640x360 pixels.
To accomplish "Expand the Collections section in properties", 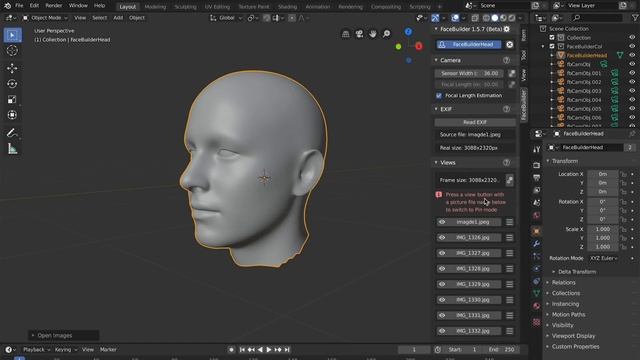I will tap(566, 293).
